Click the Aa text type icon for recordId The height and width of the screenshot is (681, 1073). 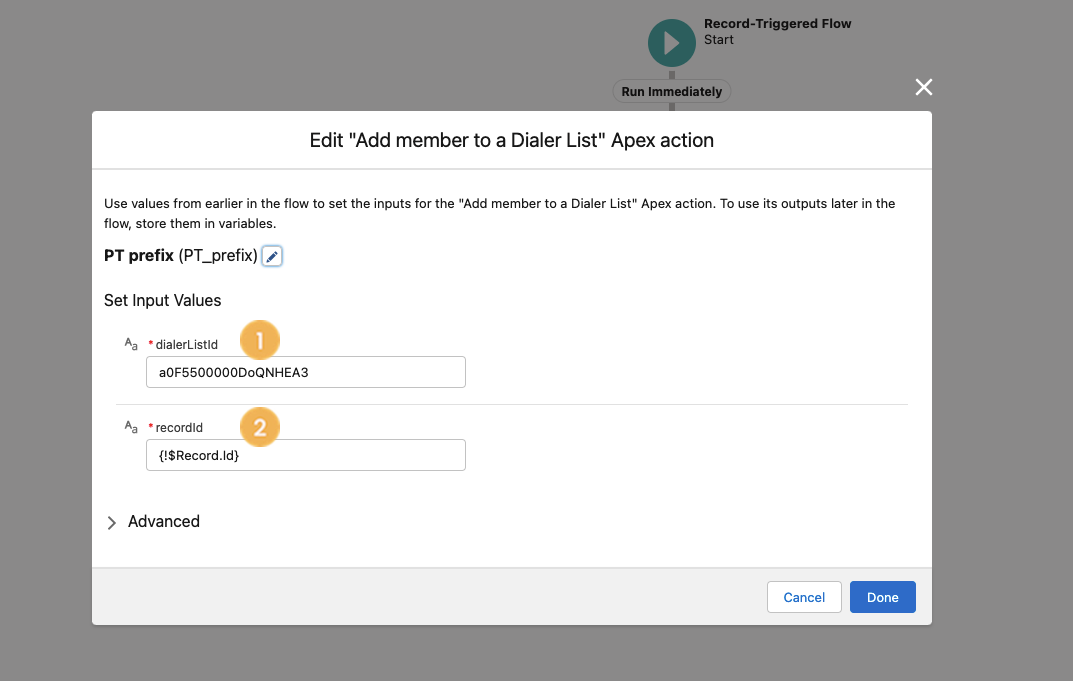pos(131,427)
